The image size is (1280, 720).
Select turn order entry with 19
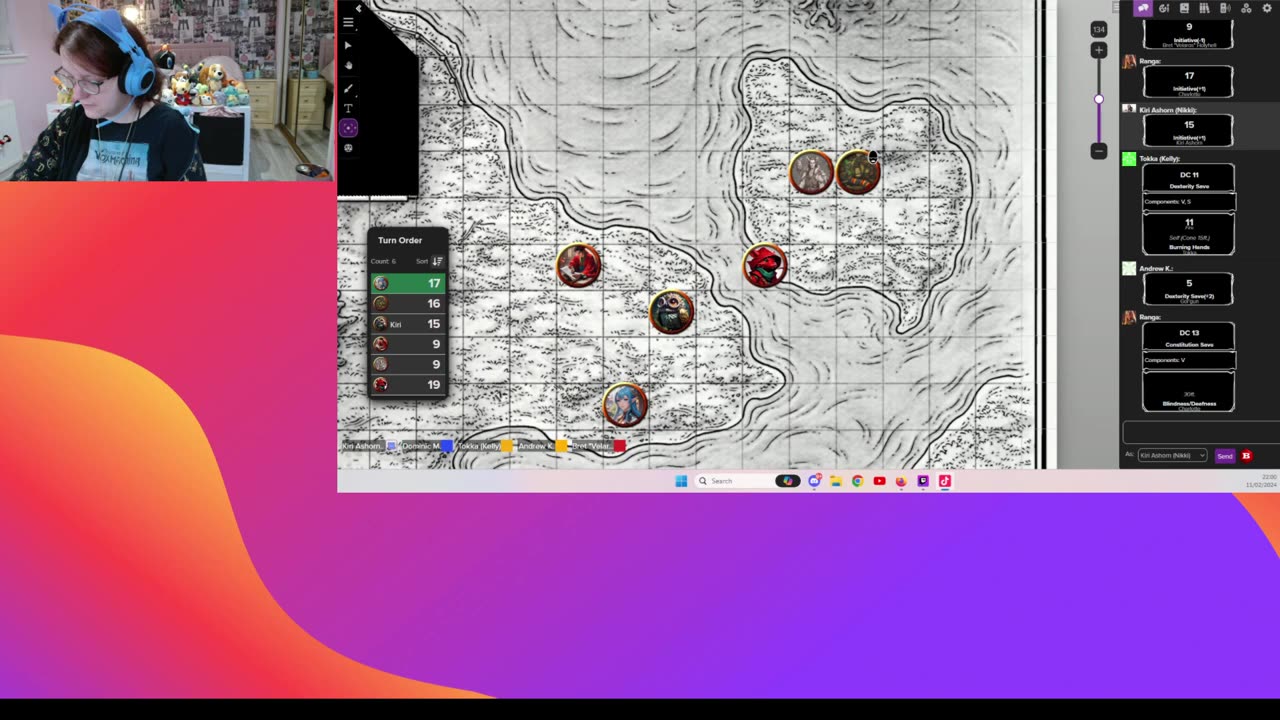[407, 384]
